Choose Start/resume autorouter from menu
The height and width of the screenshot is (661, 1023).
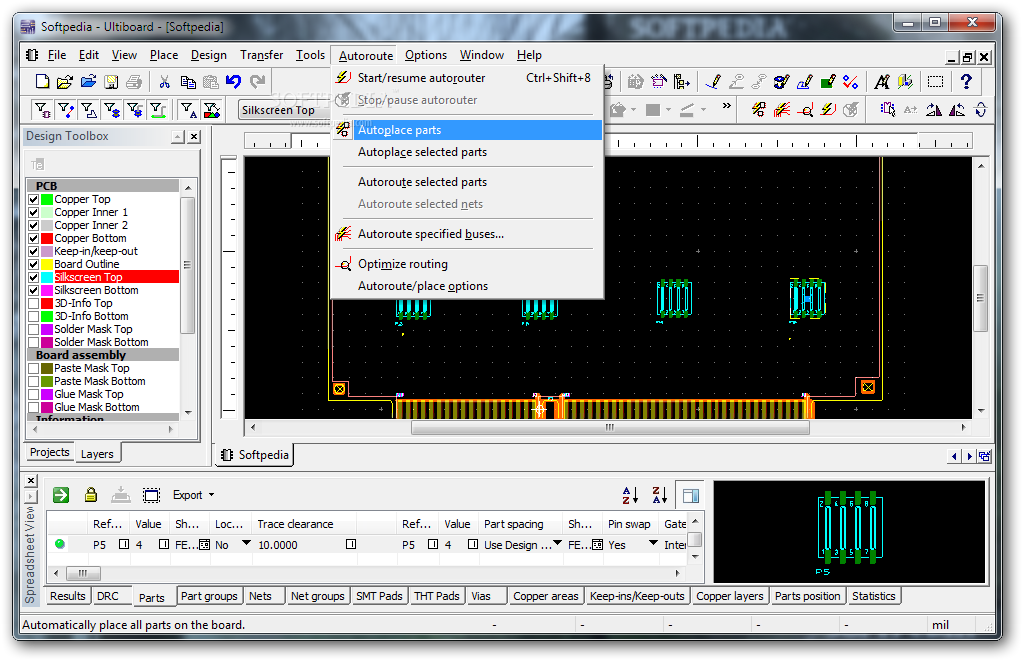click(x=468, y=78)
